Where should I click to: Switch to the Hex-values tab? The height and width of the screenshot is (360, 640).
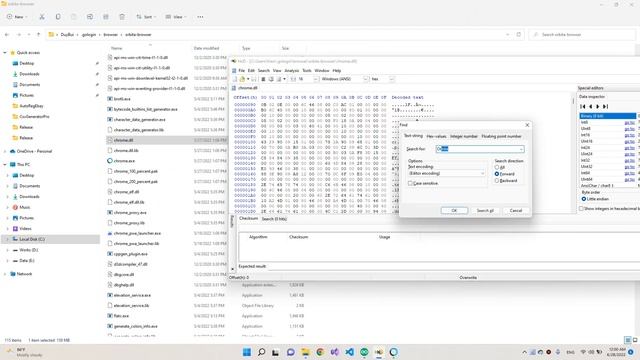coord(436,136)
